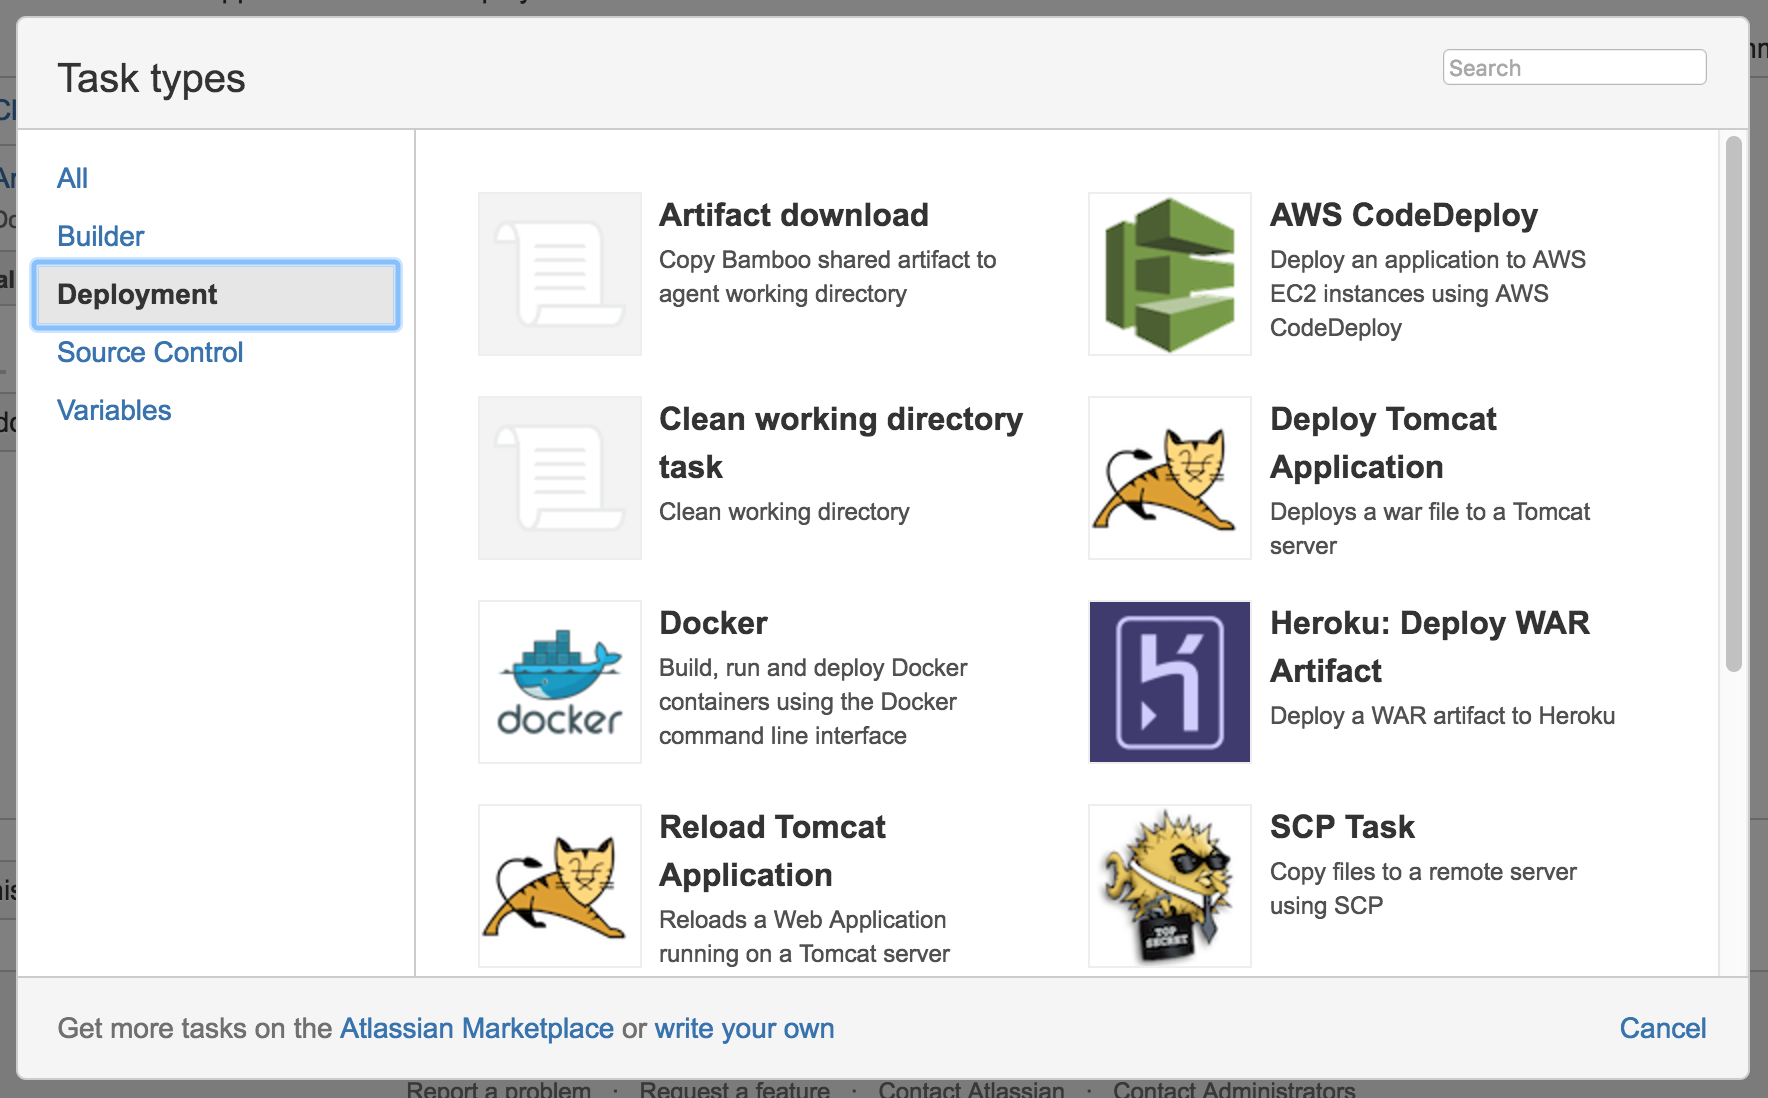The image size is (1768, 1098).
Task: Open the Atlassian Marketplace link
Action: [476, 1028]
